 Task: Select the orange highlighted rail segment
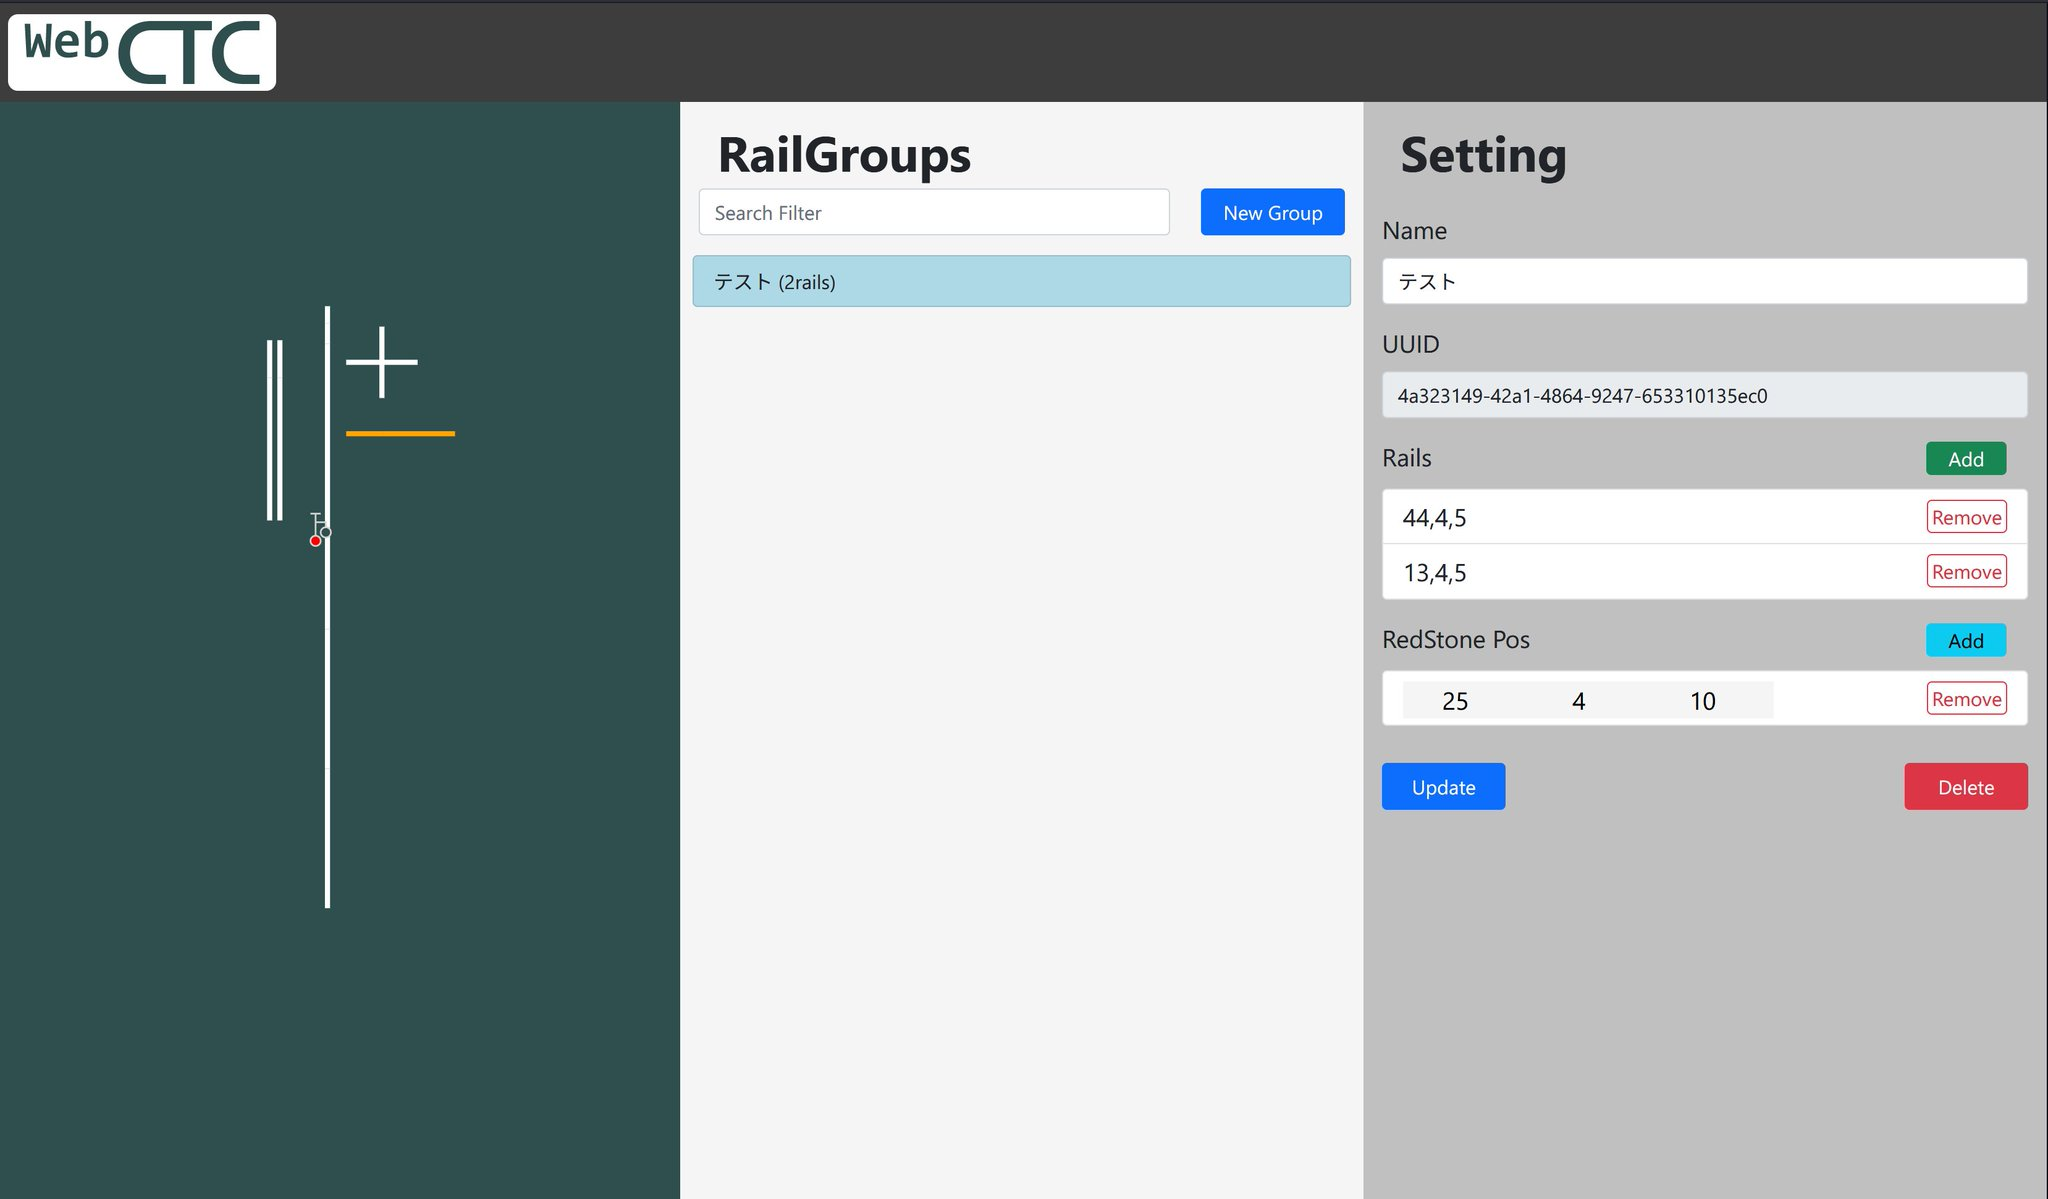pyautogui.click(x=400, y=433)
